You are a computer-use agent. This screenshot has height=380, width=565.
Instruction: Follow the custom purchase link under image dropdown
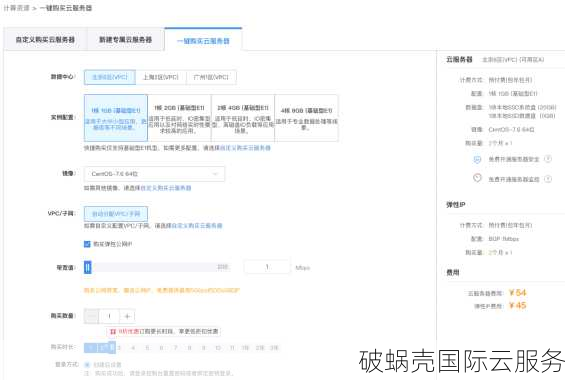point(166,188)
